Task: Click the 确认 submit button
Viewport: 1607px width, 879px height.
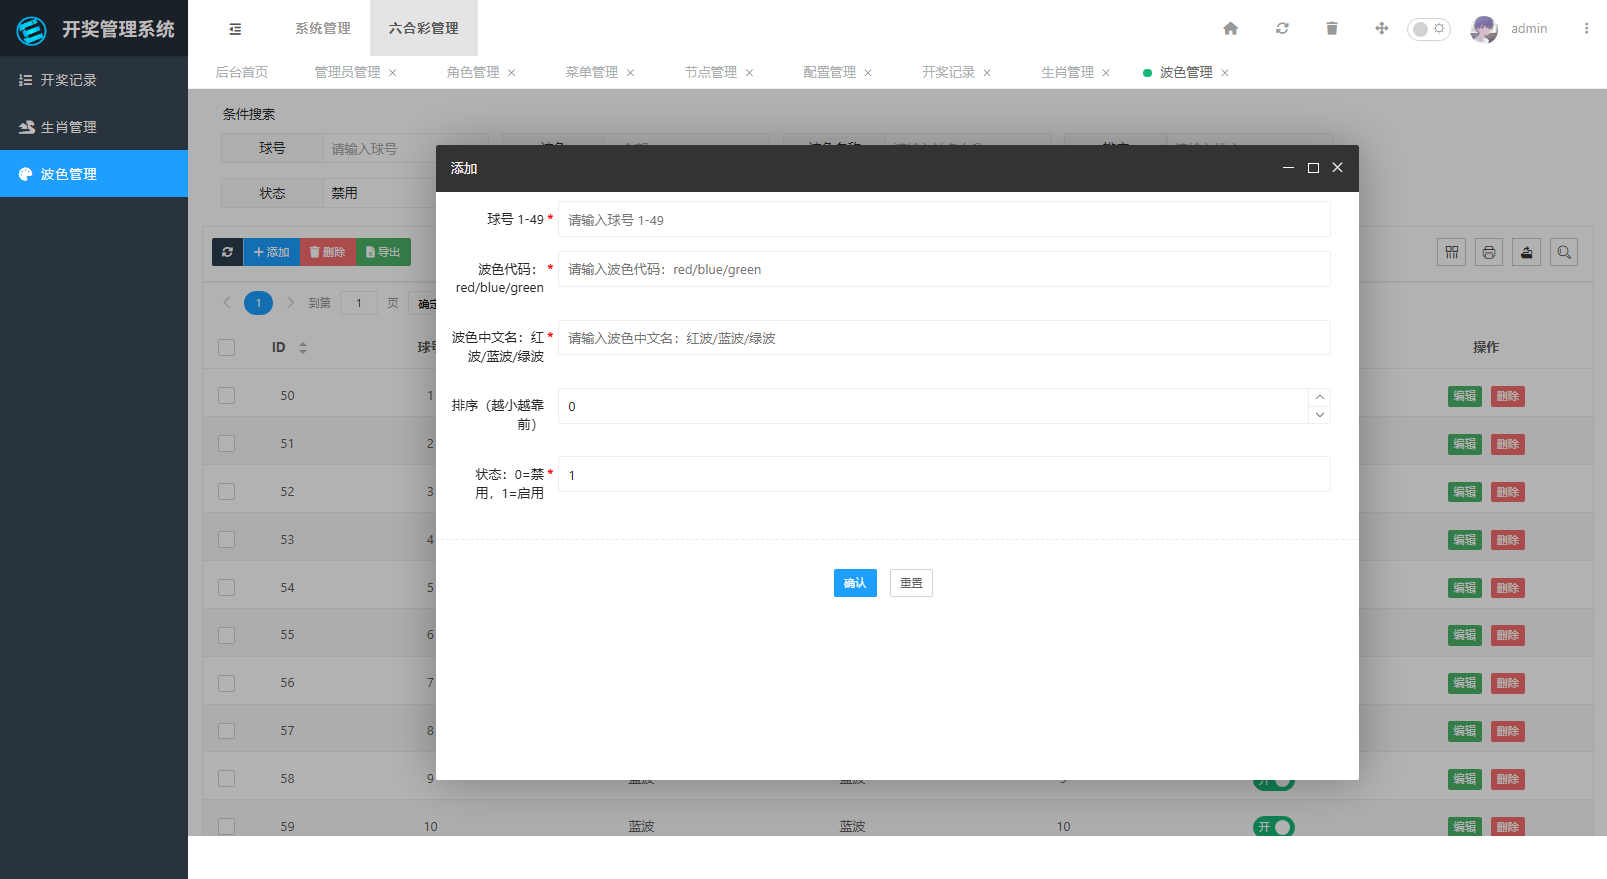Action: point(855,583)
